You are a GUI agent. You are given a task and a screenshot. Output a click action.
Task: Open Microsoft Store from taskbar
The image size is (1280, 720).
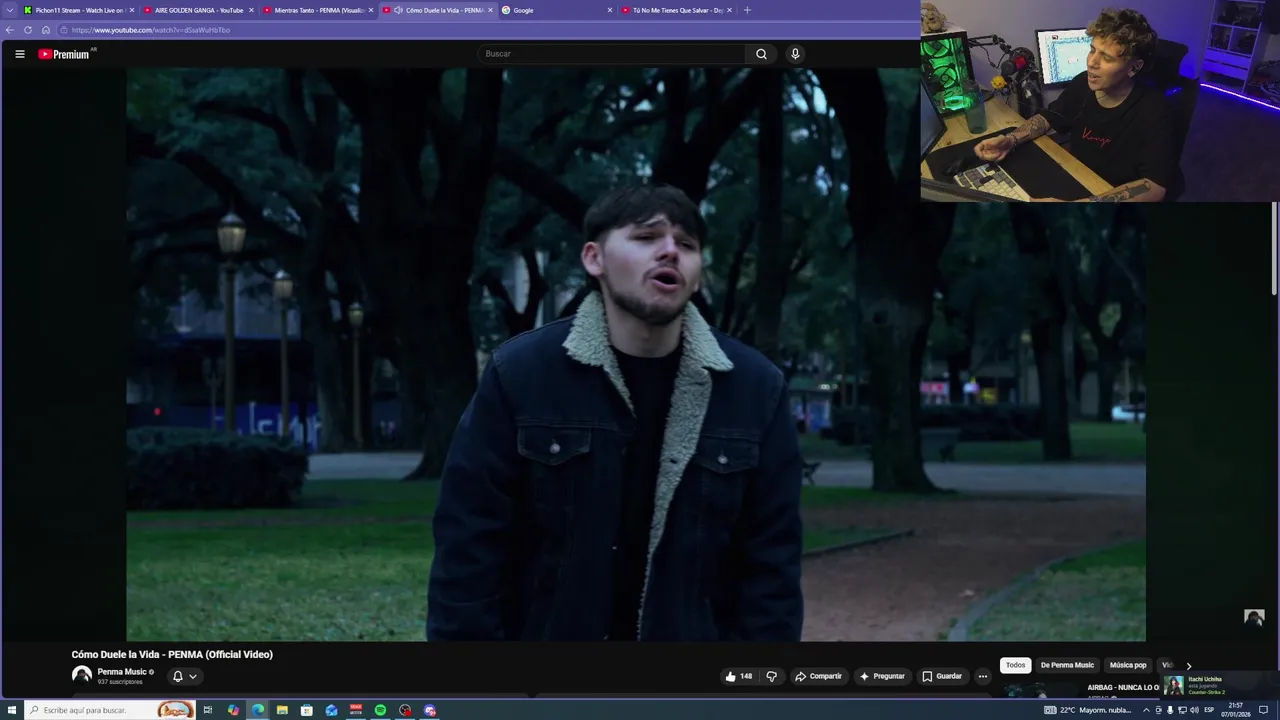click(307, 710)
